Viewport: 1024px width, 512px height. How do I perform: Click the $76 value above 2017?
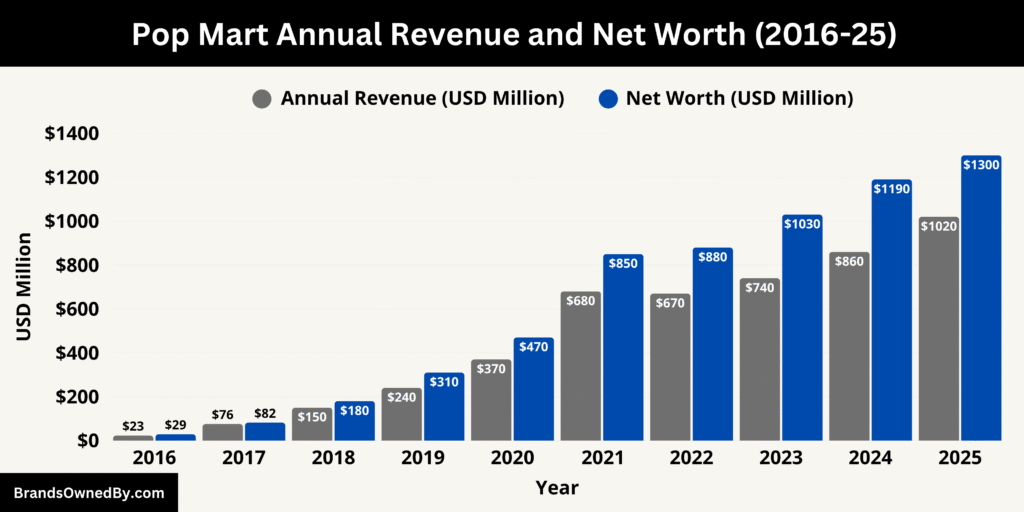coord(223,415)
